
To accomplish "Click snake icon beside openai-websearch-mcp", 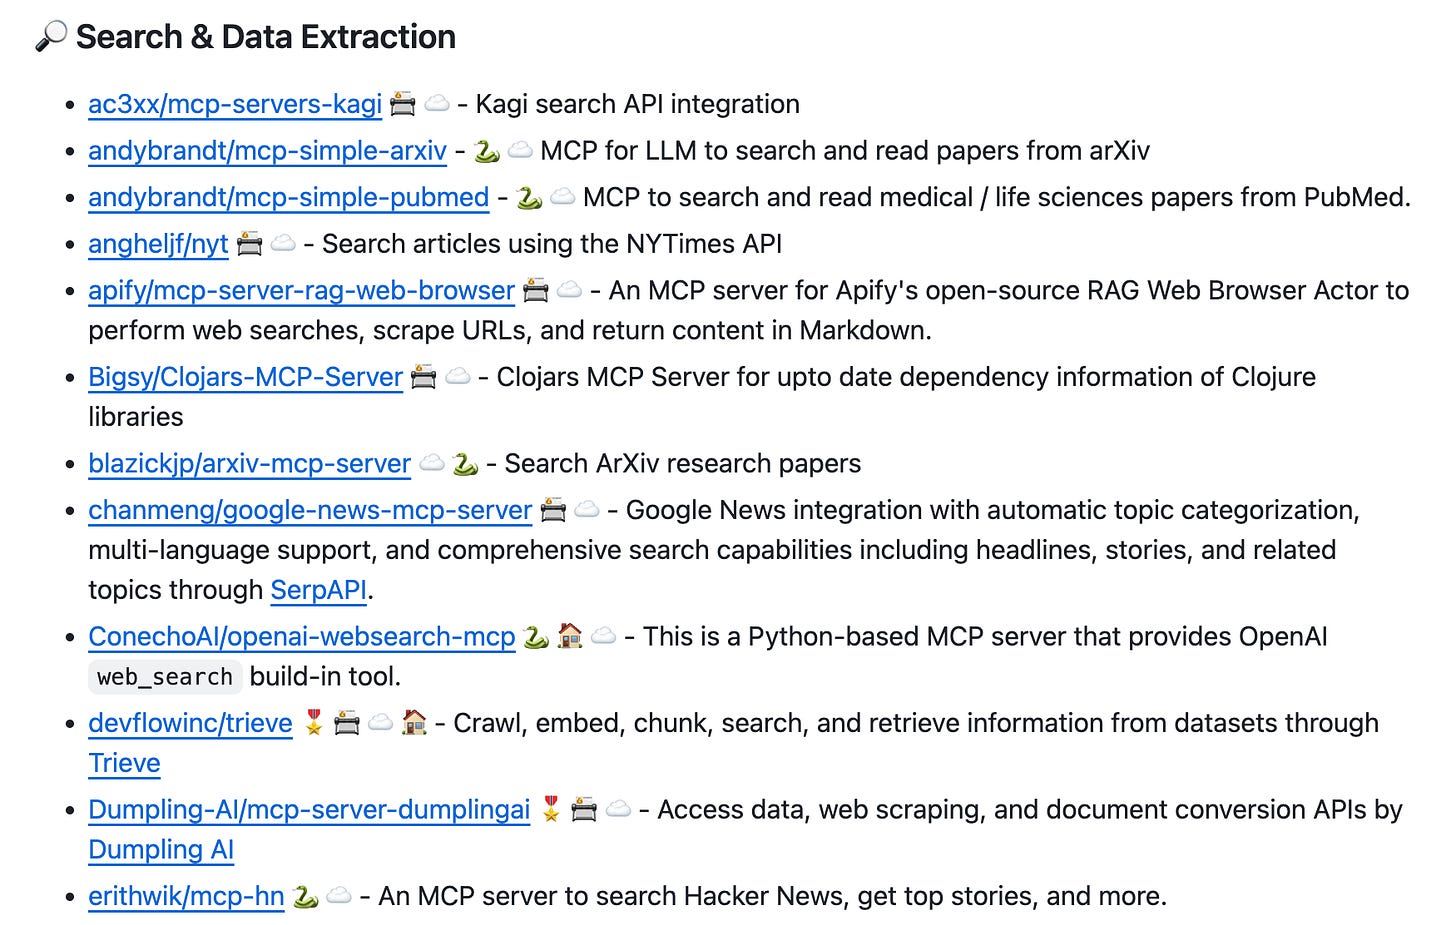I will point(536,636).
